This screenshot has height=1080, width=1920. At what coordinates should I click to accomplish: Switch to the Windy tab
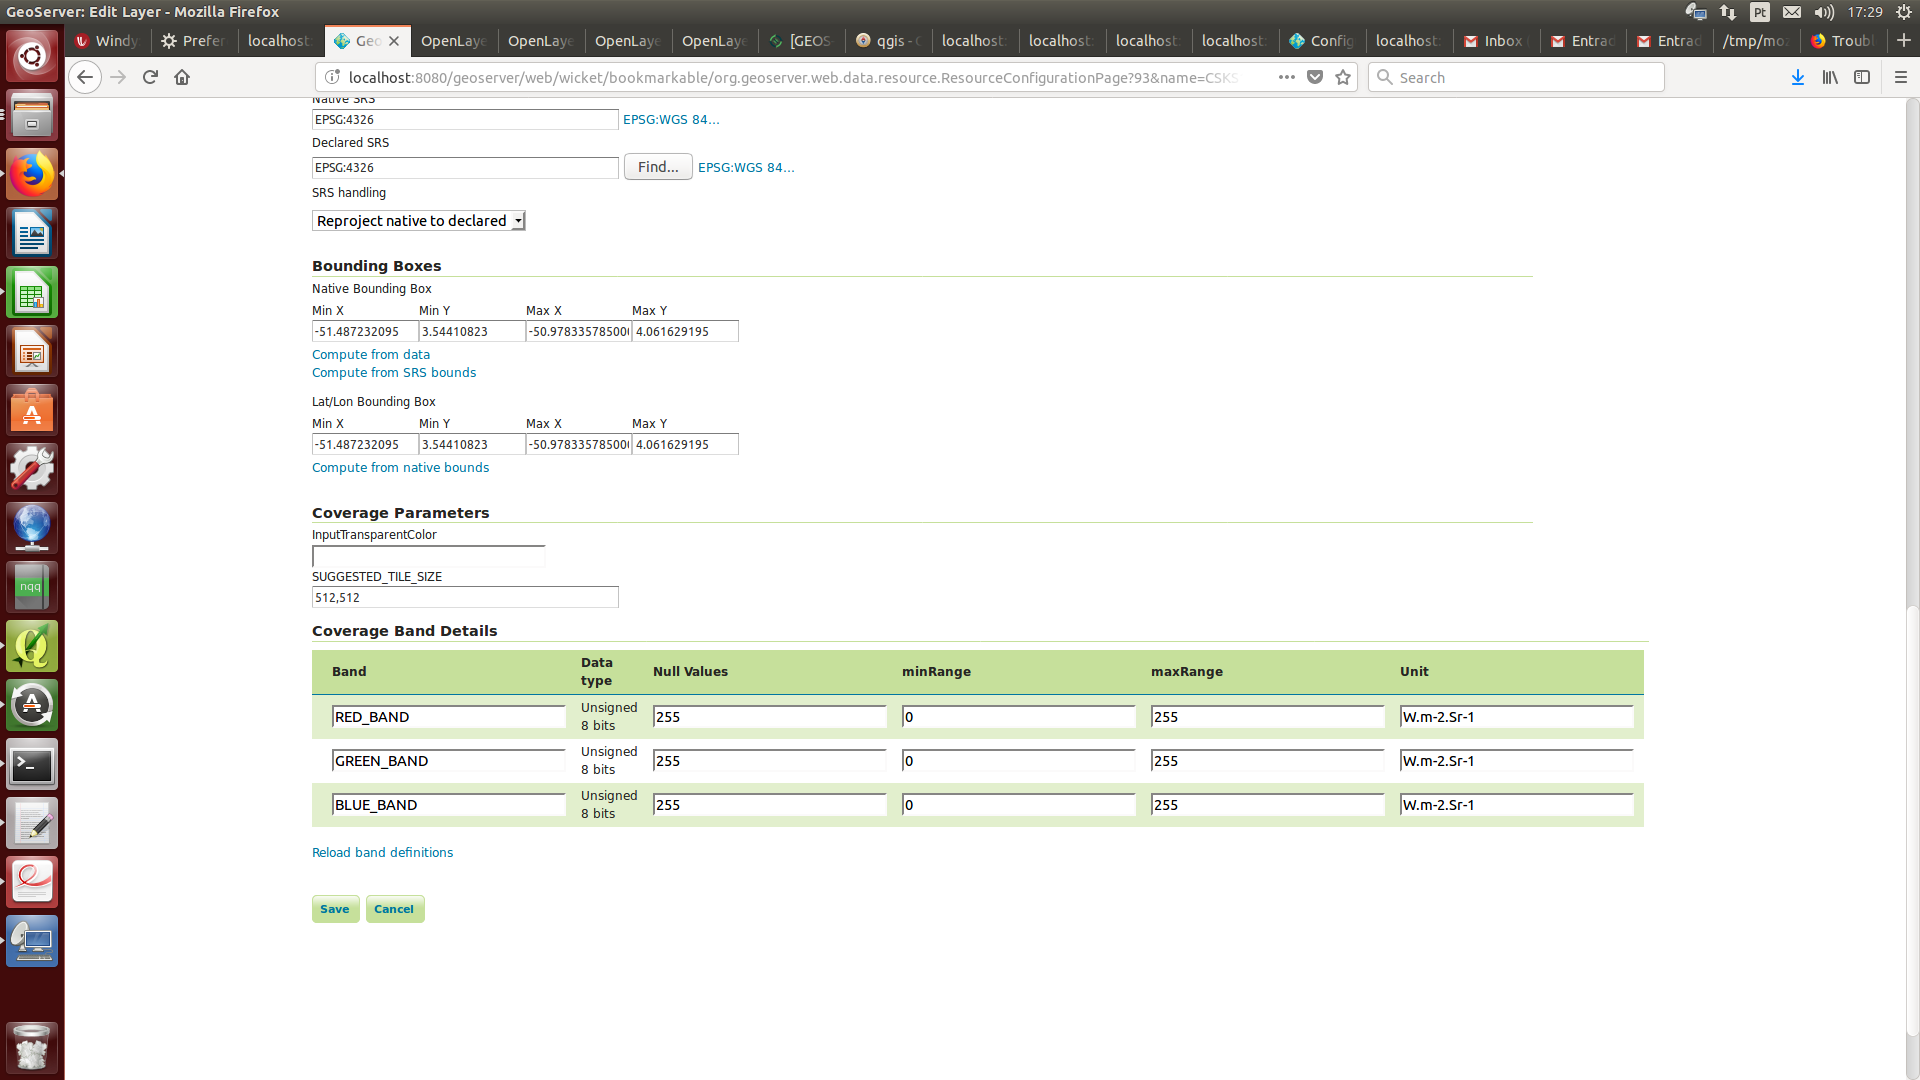pyautogui.click(x=108, y=41)
